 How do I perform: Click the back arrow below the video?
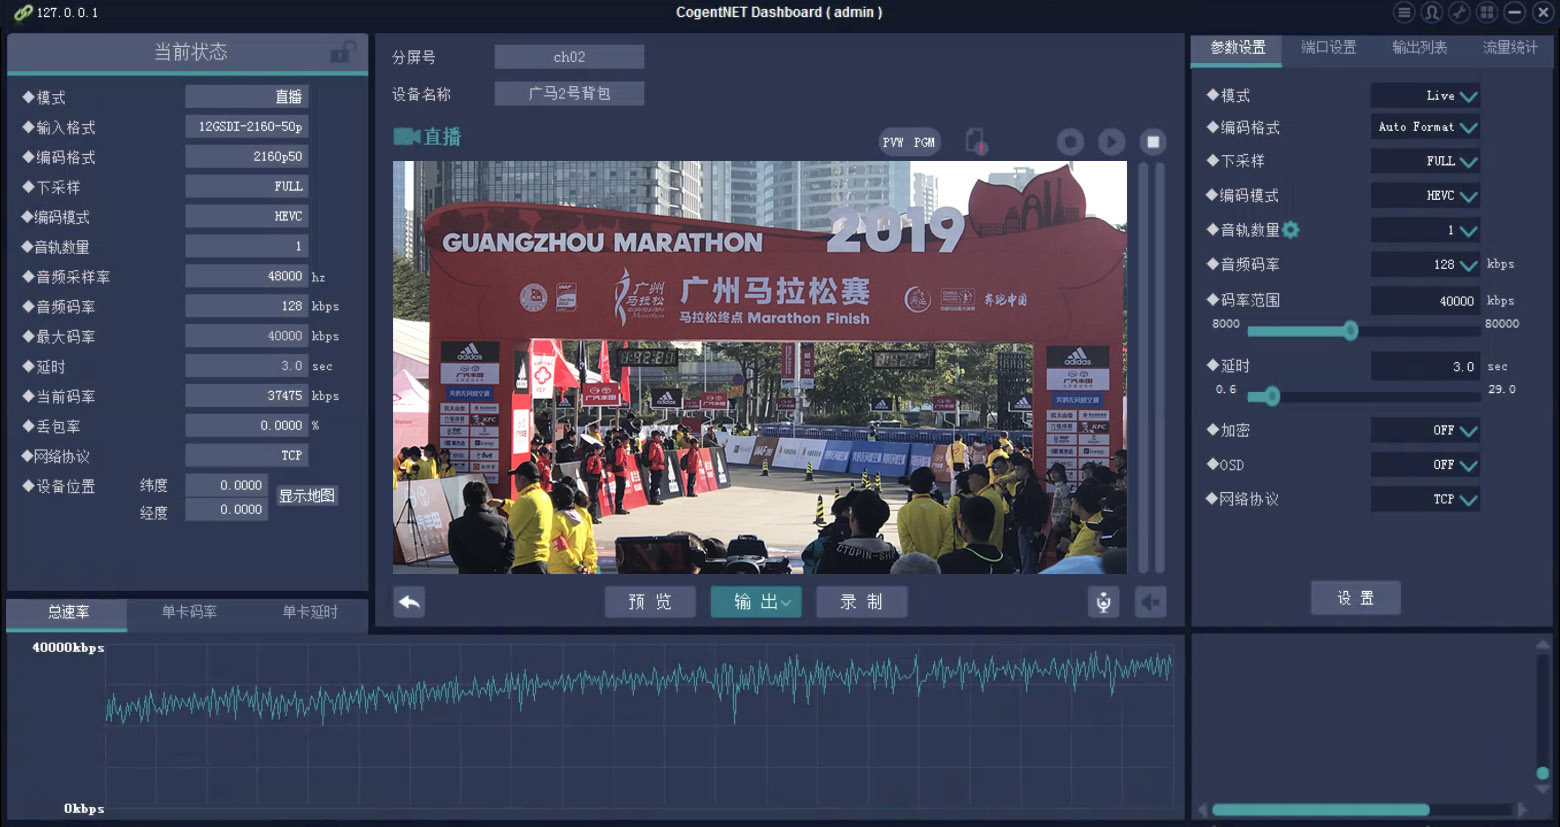pyautogui.click(x=409, y=602)
